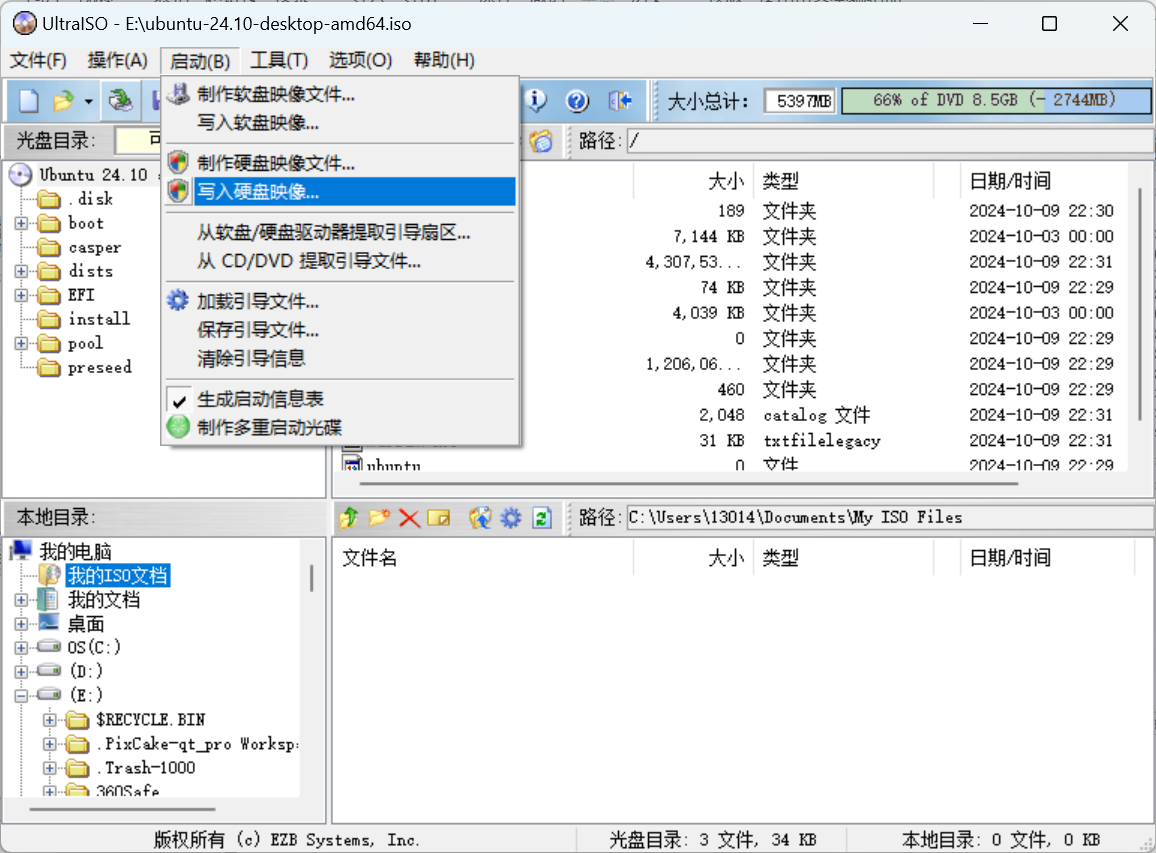Open the 工具(T) menu
1156x853 pixels.
pyautogui.click(x=279, y=60)
